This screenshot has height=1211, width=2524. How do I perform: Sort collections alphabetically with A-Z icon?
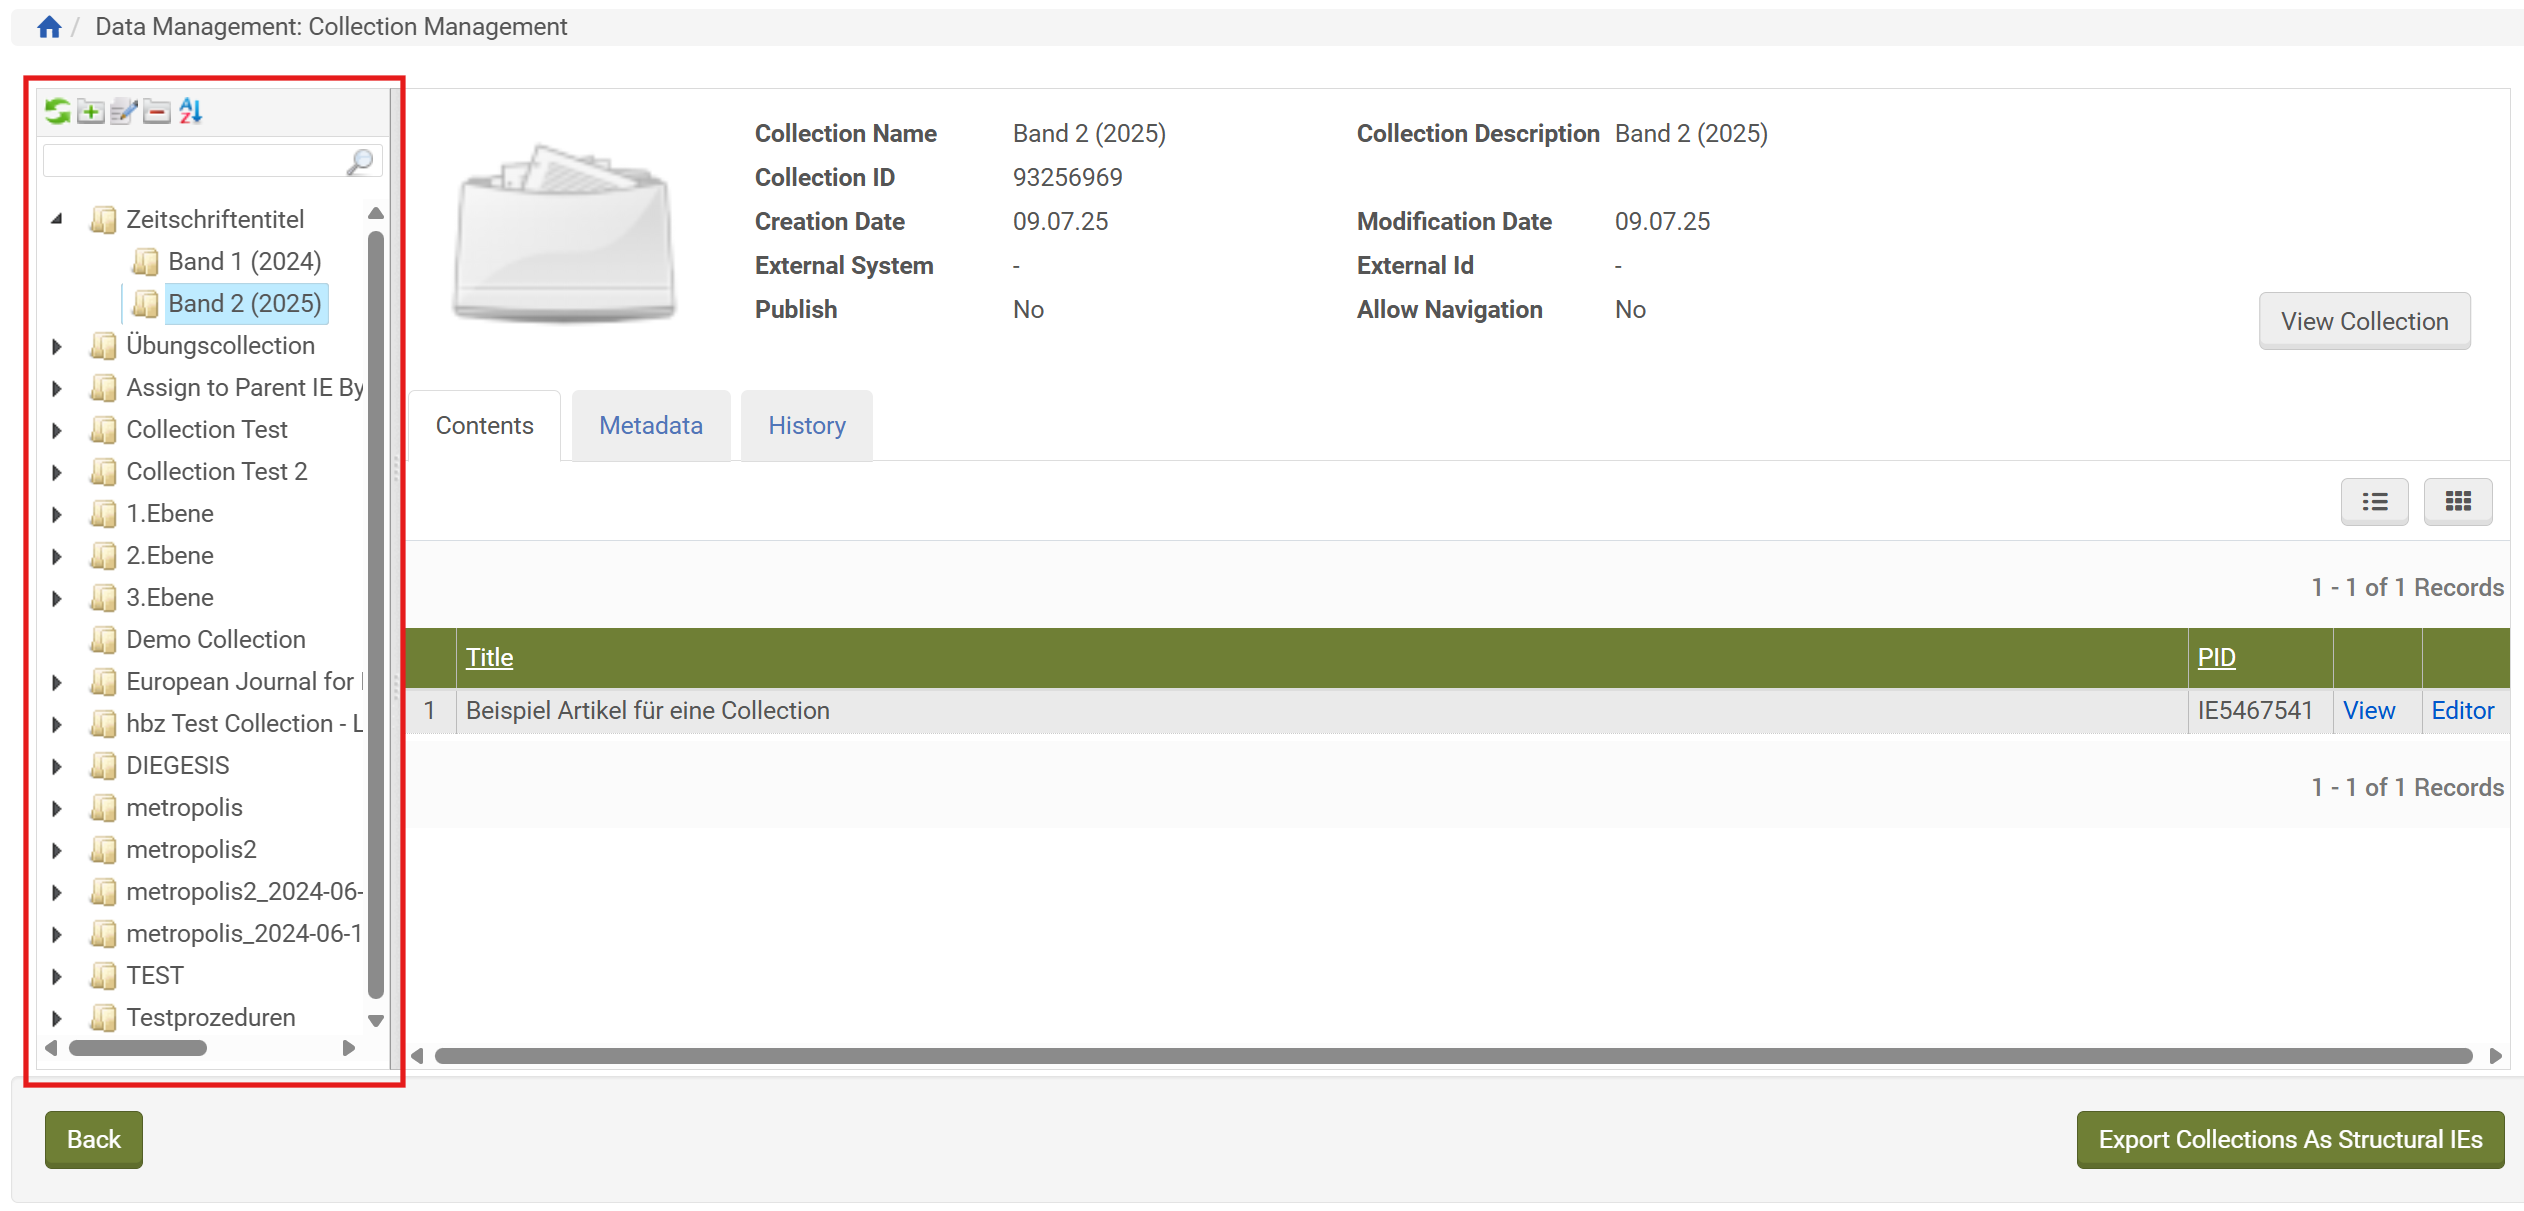pos(191,111)
